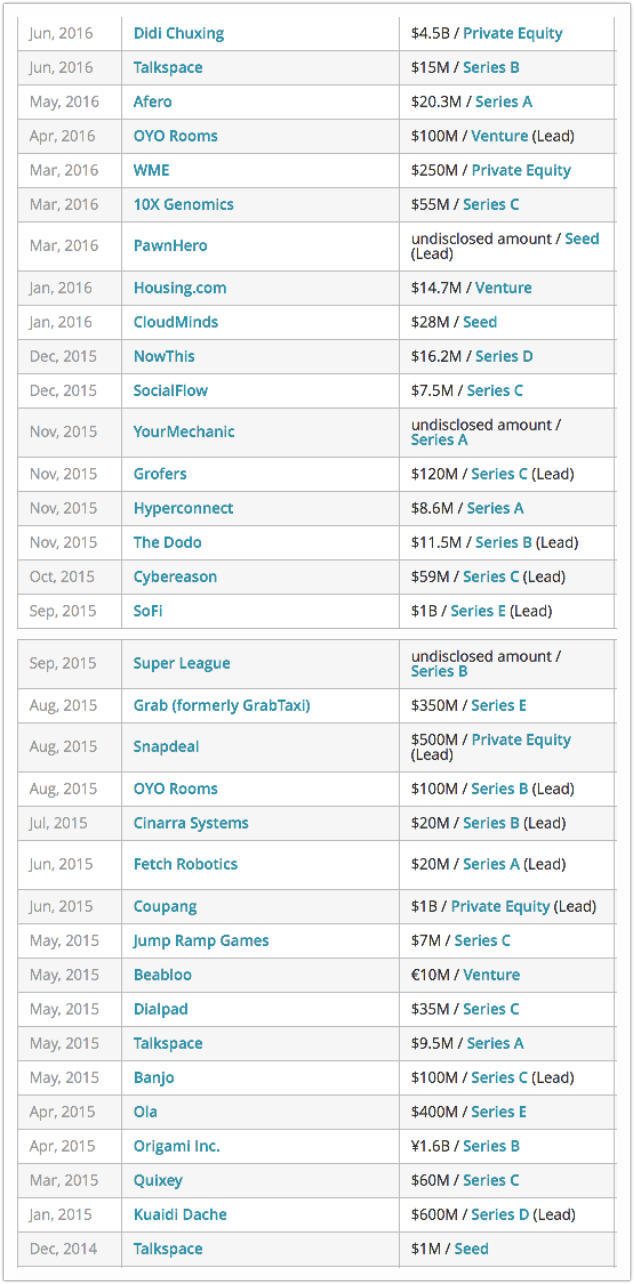Open the 10X Genomics link
The height and width of the screenshot is (1284, 634).
click(183, 204)
